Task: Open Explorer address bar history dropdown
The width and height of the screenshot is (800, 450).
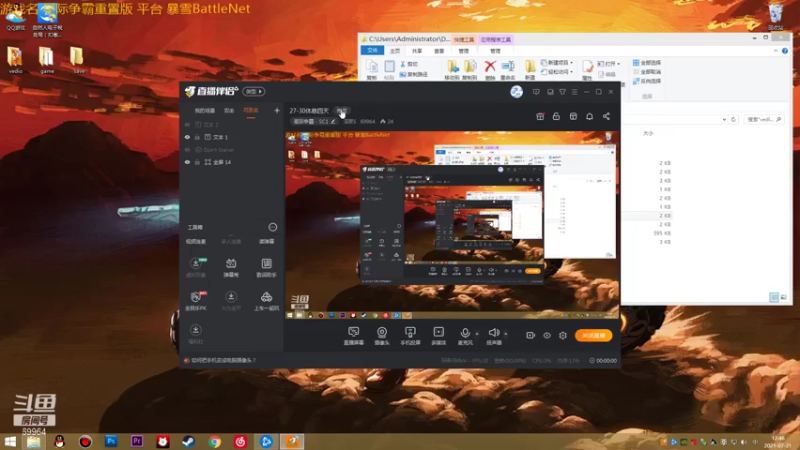Action: point(724,119)
